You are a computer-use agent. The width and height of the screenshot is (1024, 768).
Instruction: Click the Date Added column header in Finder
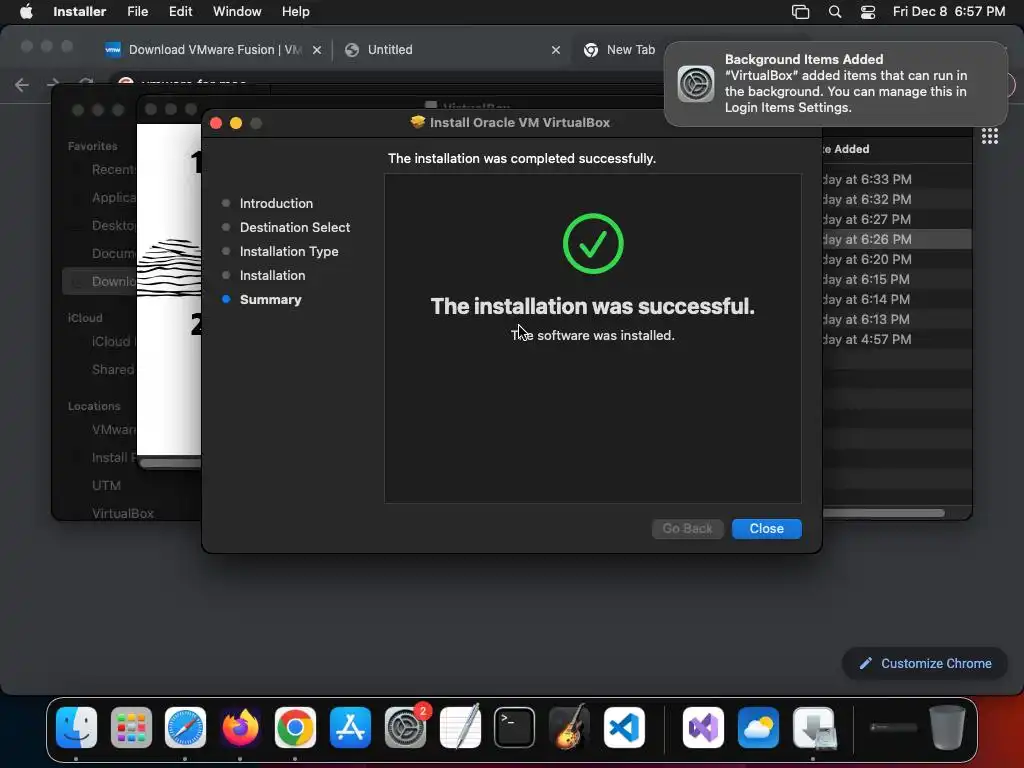pos(846,149)
